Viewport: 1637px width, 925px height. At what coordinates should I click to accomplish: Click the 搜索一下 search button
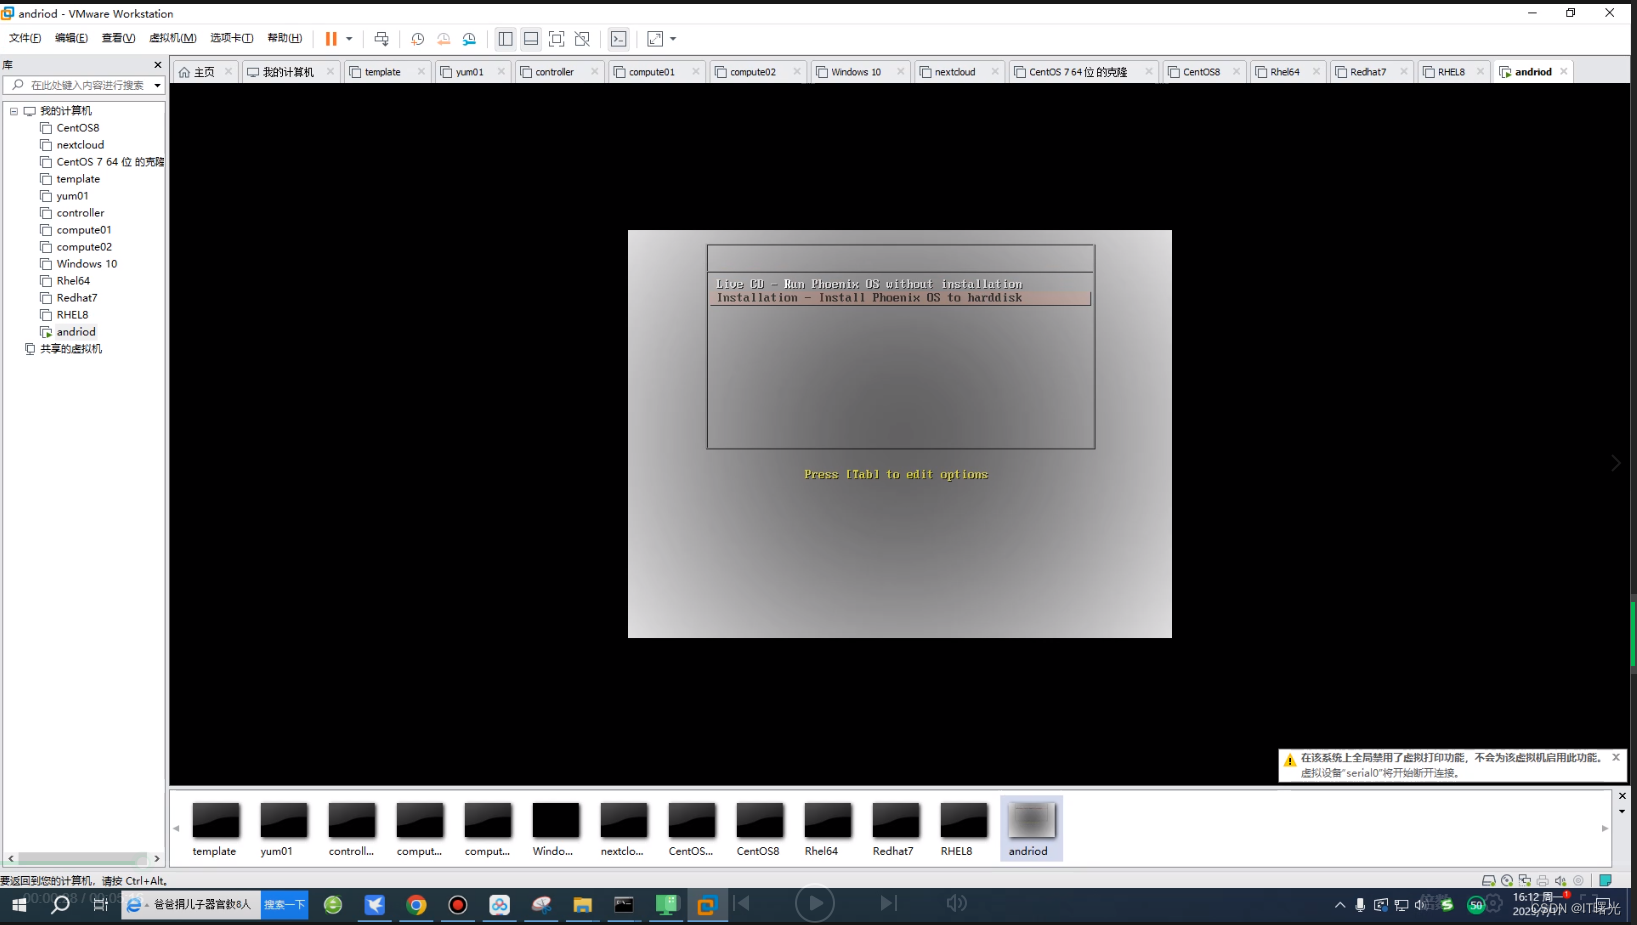click(285, 905)
